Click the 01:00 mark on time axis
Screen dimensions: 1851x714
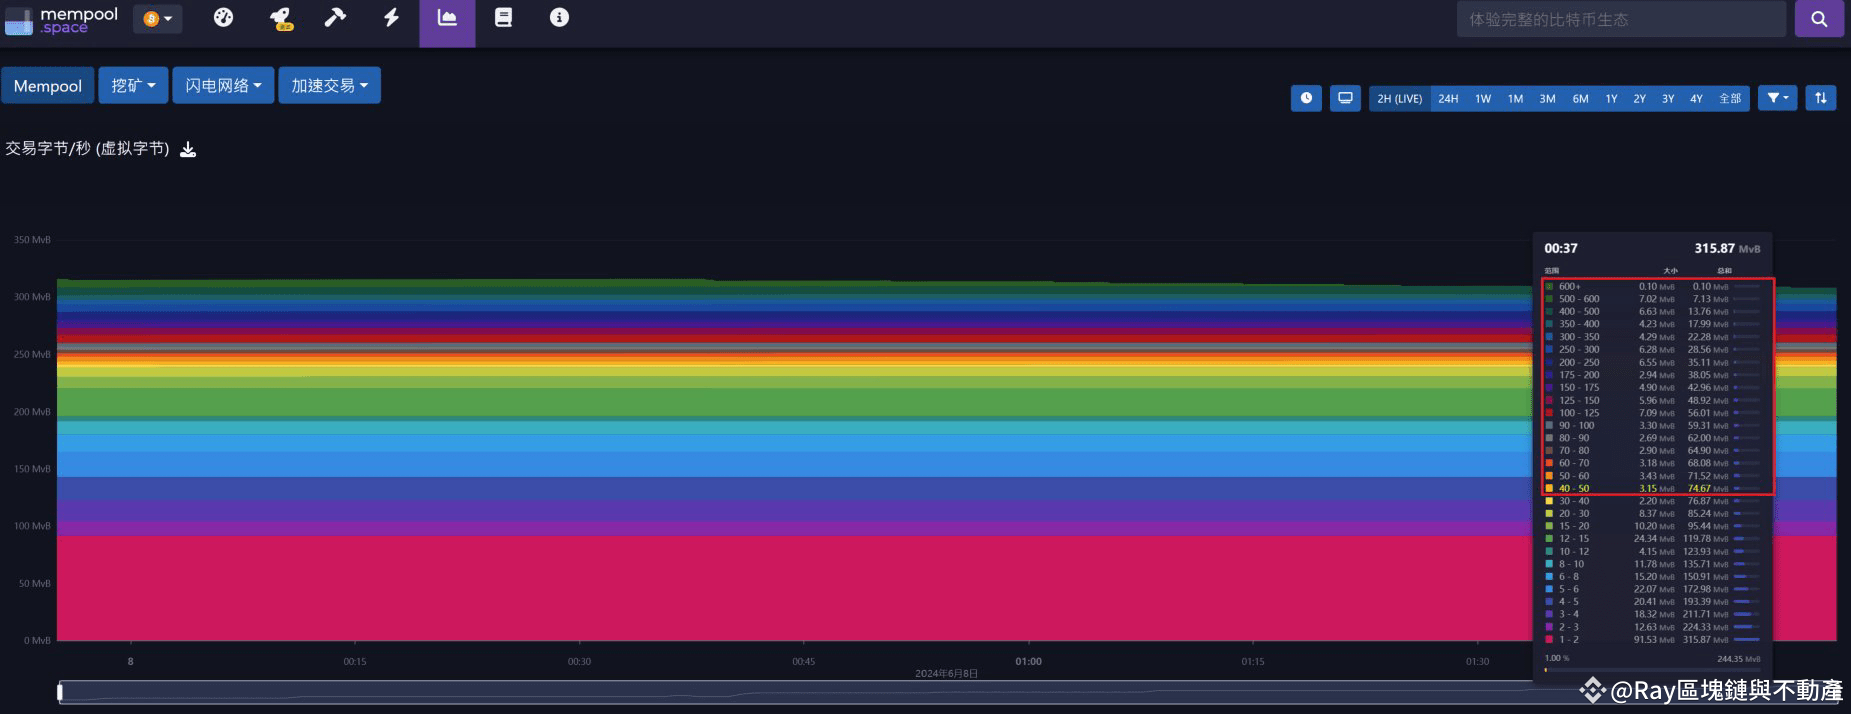(1029, 662)
